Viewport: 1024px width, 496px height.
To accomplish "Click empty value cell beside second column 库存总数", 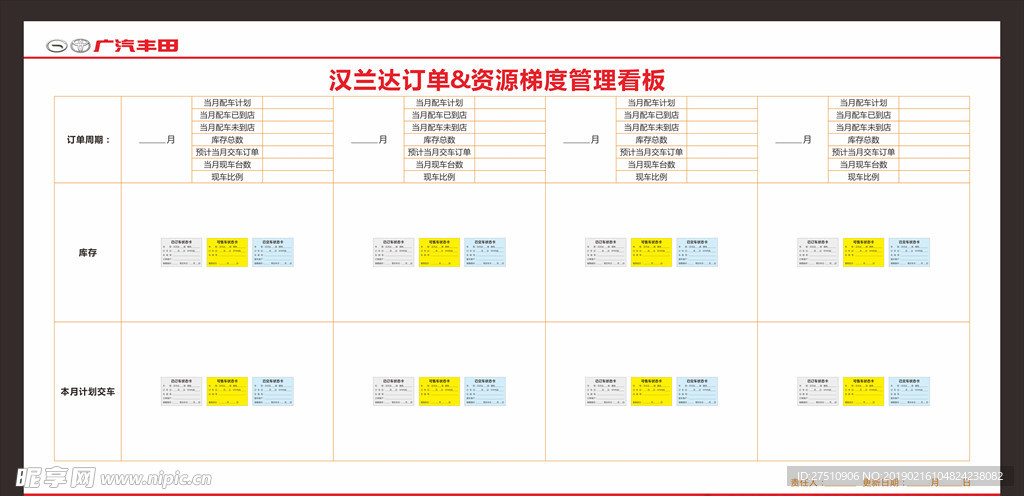I will point(510,140).
